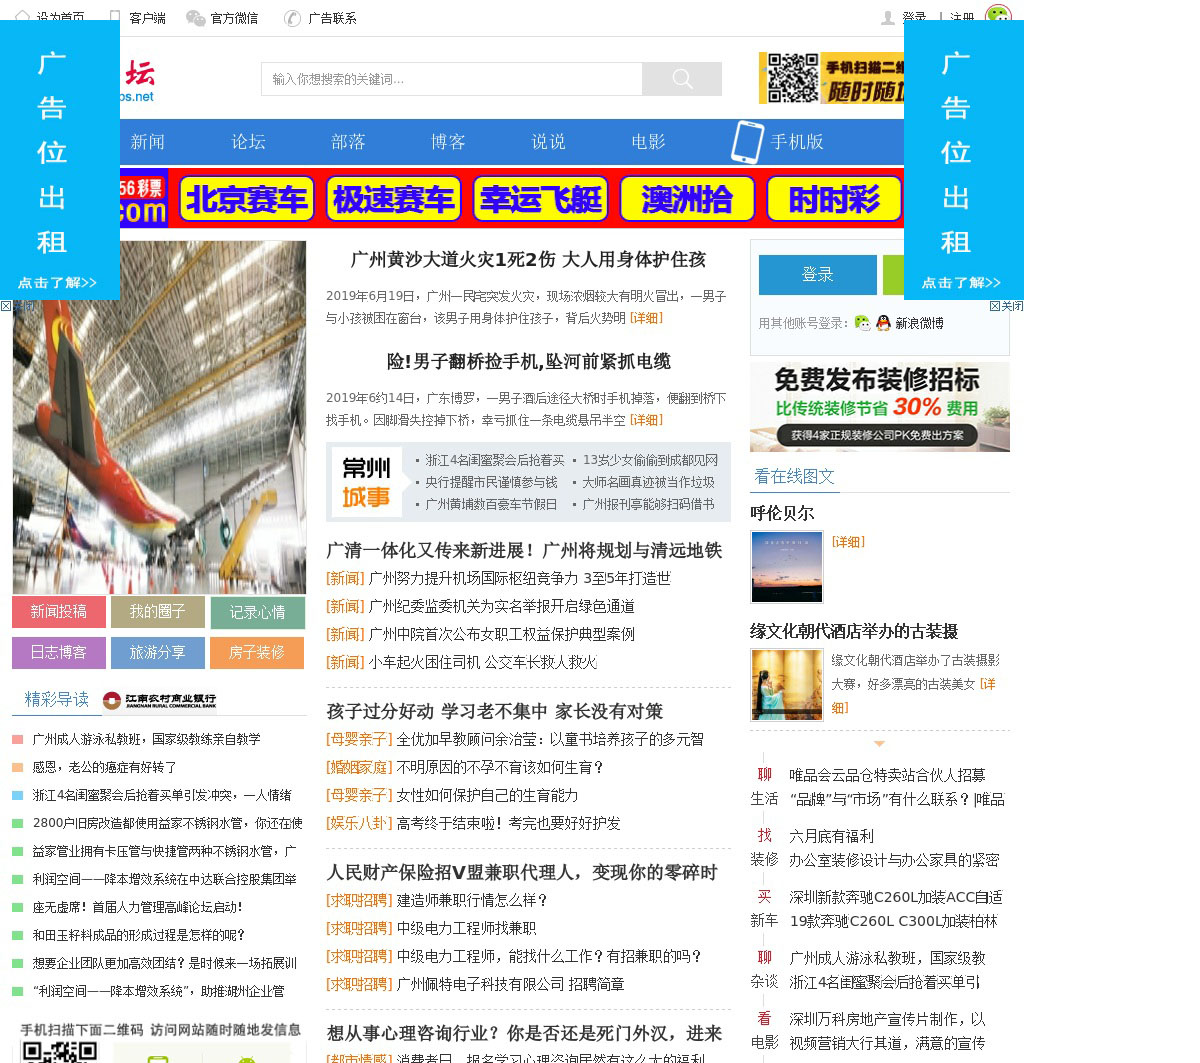Open the 博客 navigation tab
The width and height of the screenshot is (1200, 1063).
[x=448, y=142]
